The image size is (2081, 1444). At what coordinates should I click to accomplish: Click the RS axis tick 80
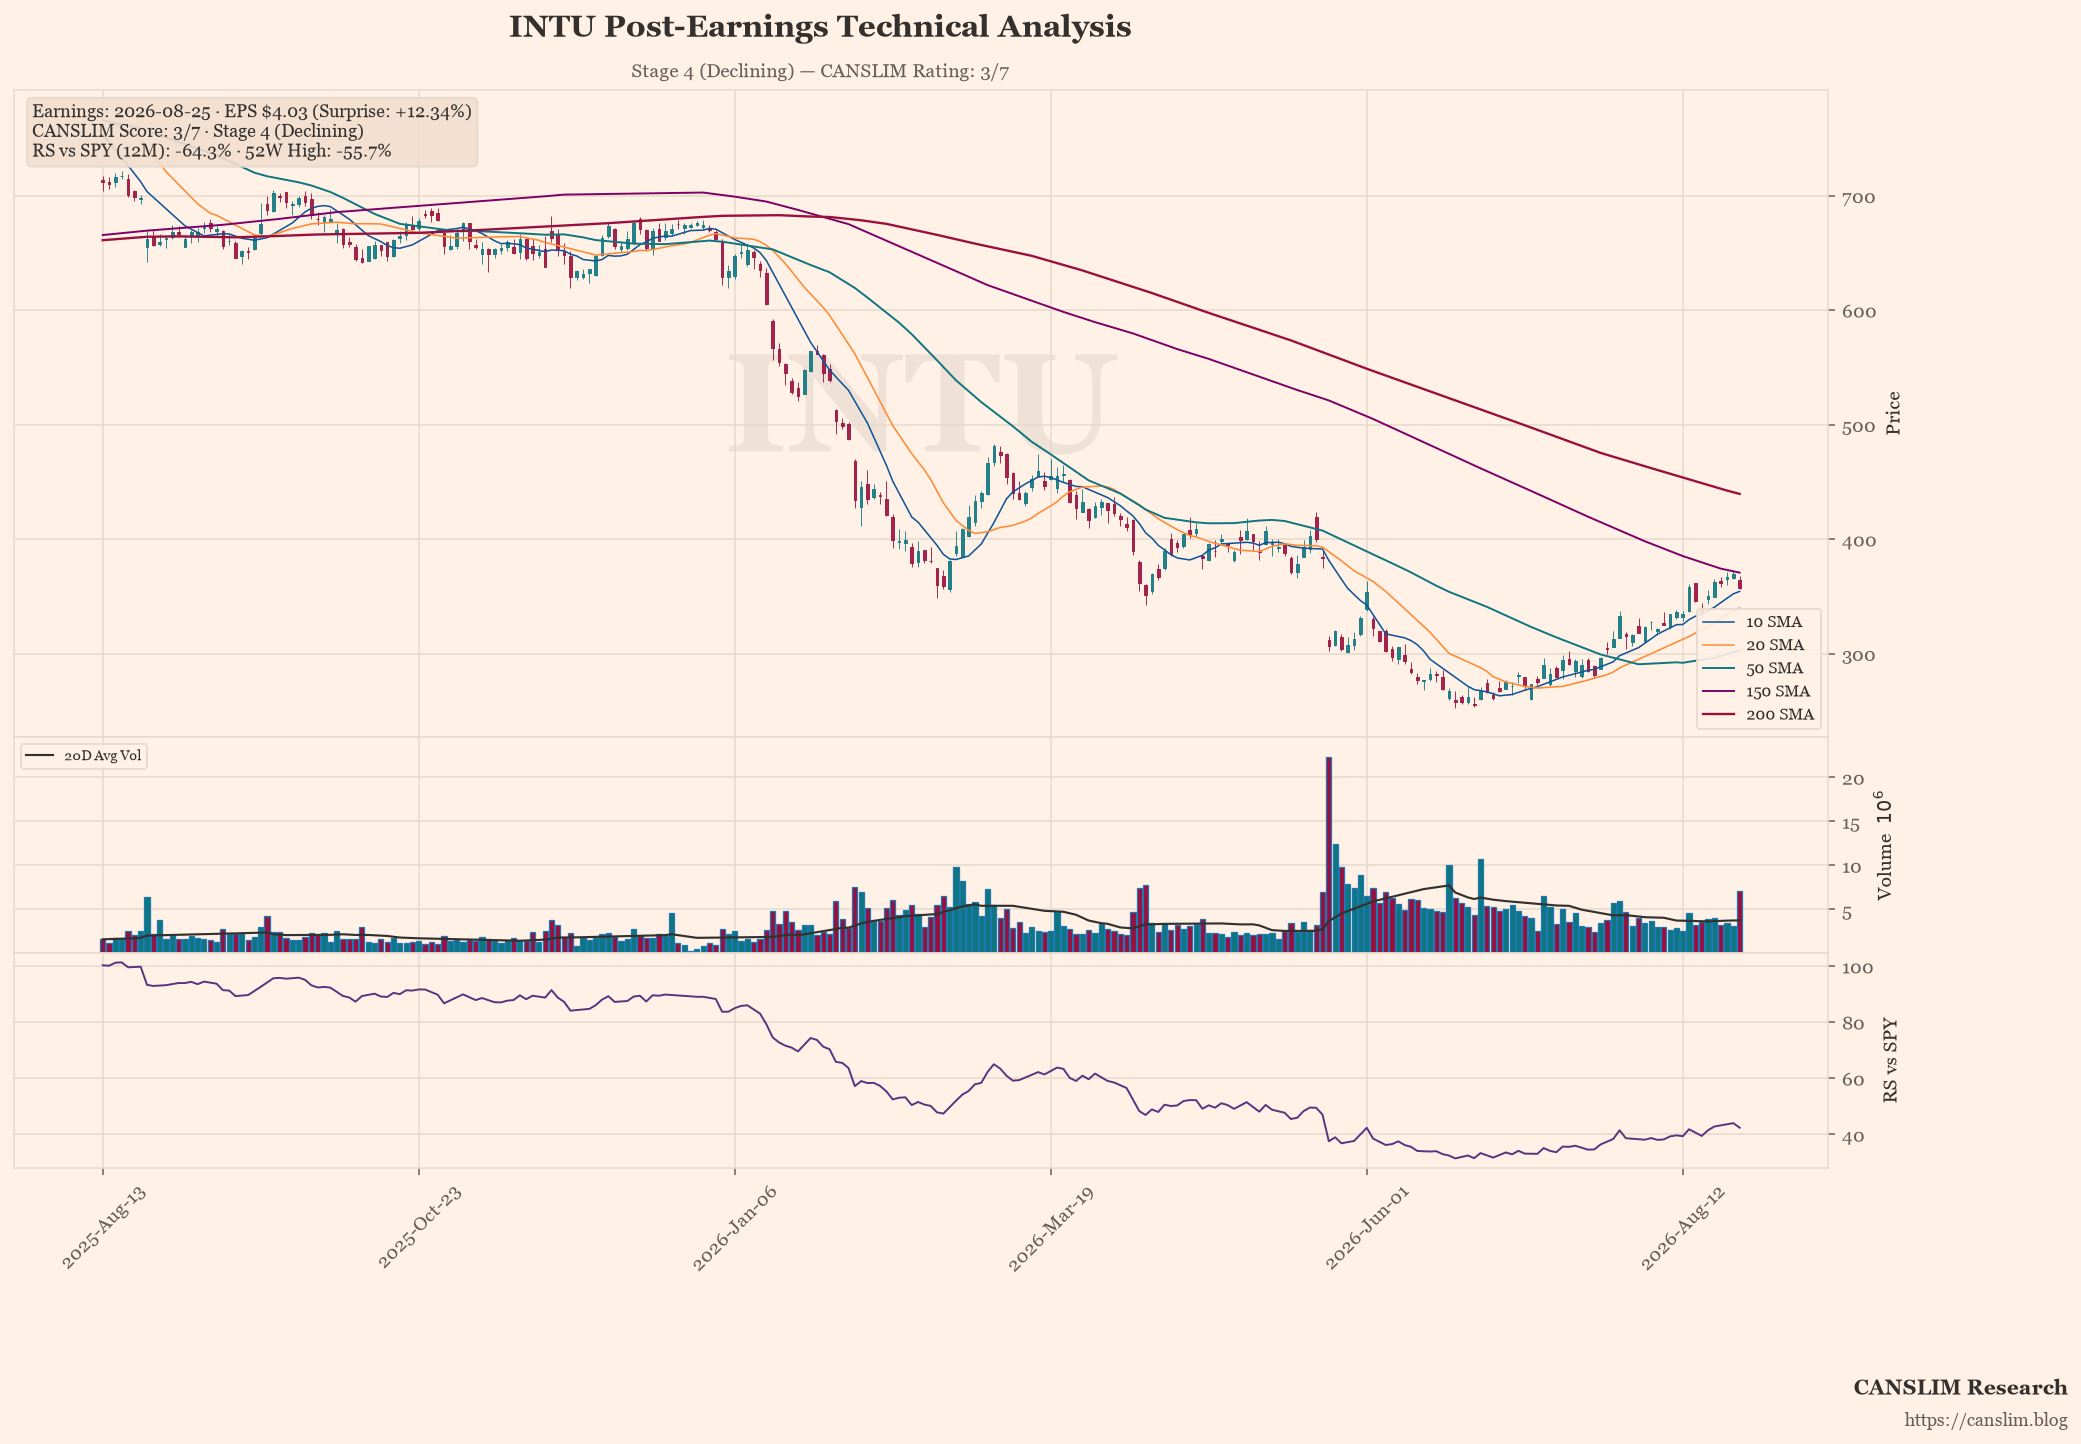click(x=1851, y=1023)
